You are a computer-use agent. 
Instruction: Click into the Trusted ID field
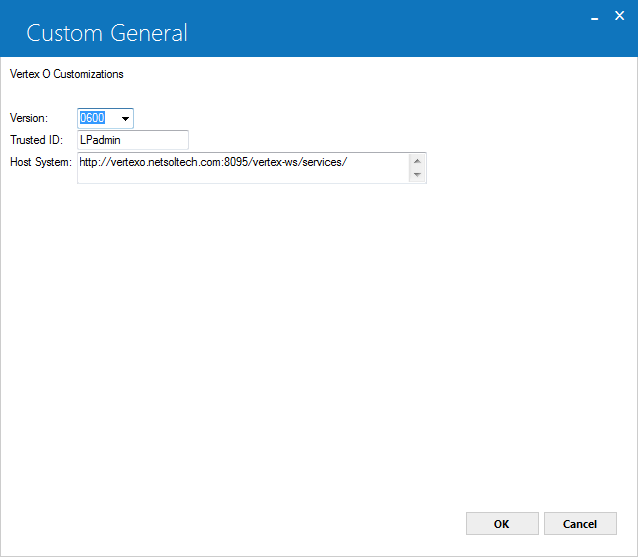tap(133, 140)
